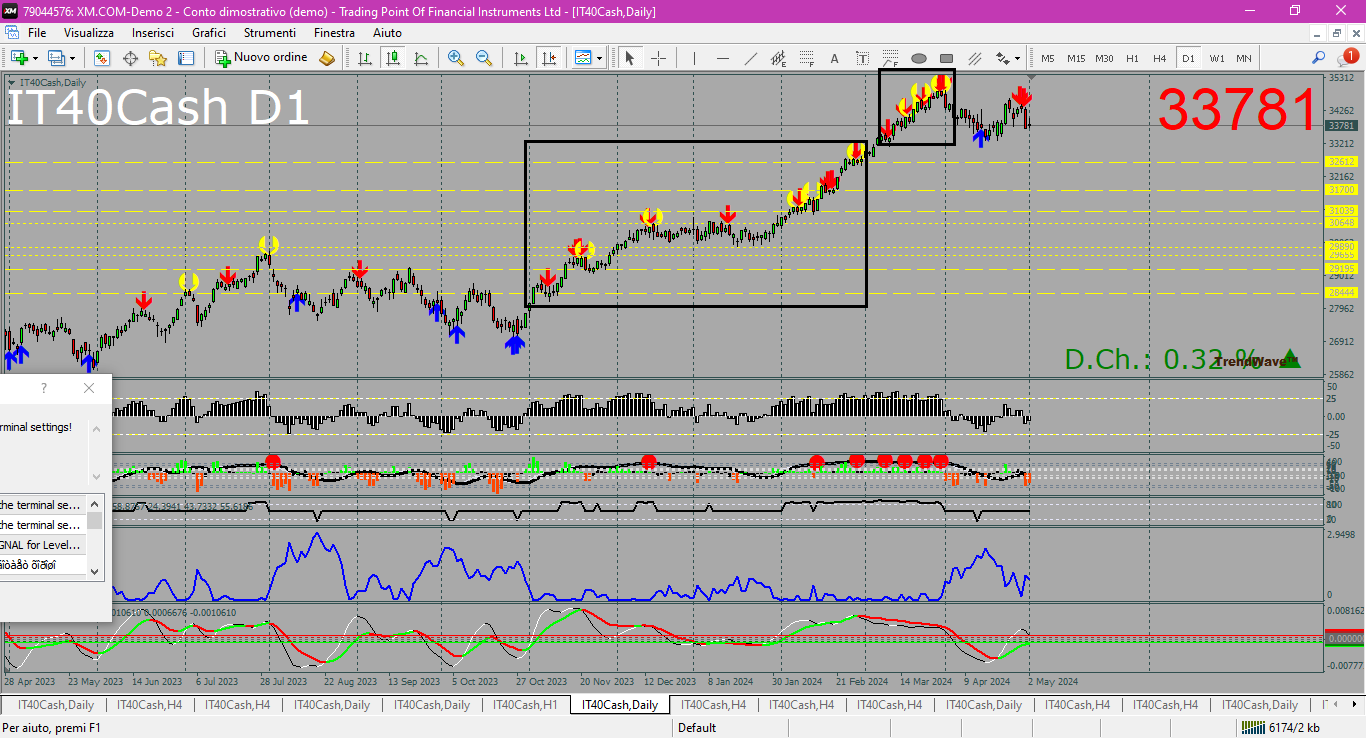Select the cursor arrow tool

(630, 58)
